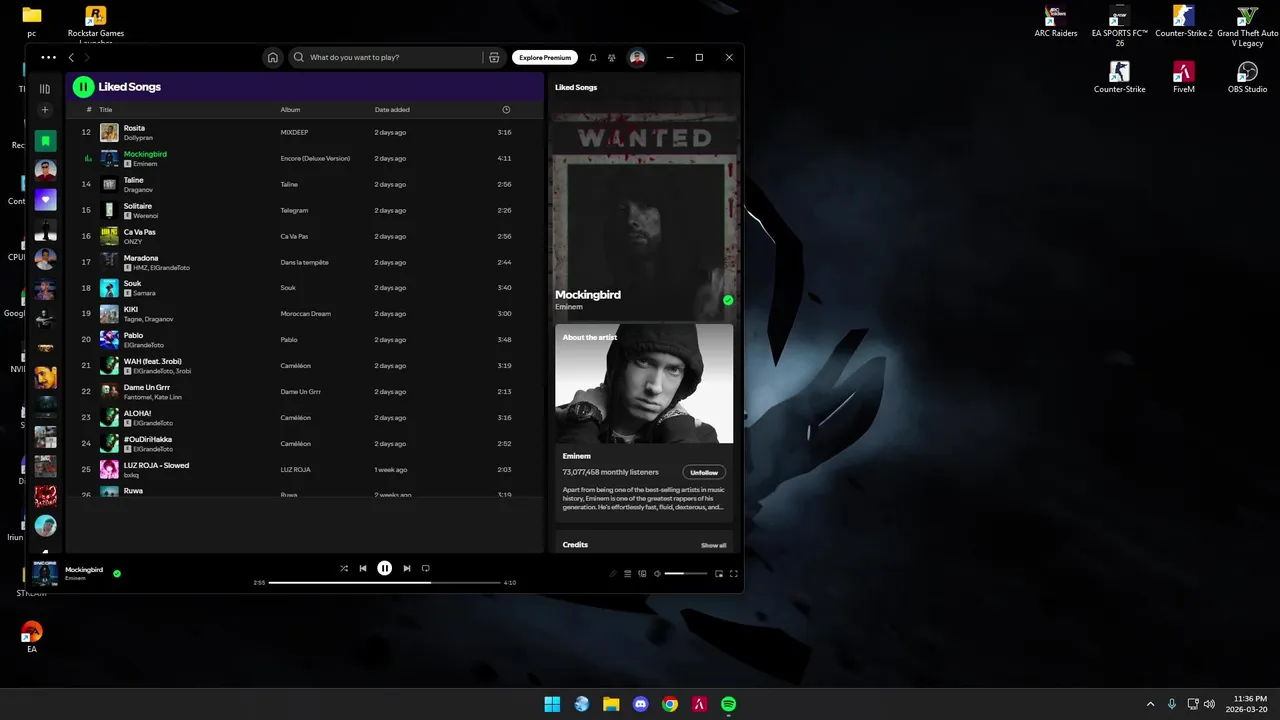Expand Your Library sidebar icon

(45, 89)
